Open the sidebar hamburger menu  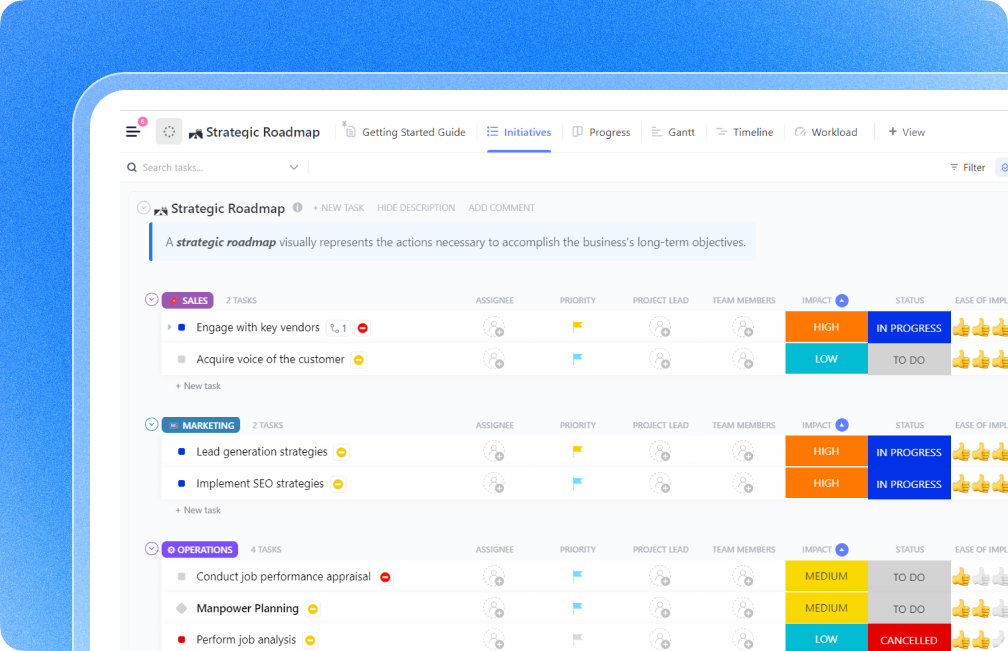(131, 131)
